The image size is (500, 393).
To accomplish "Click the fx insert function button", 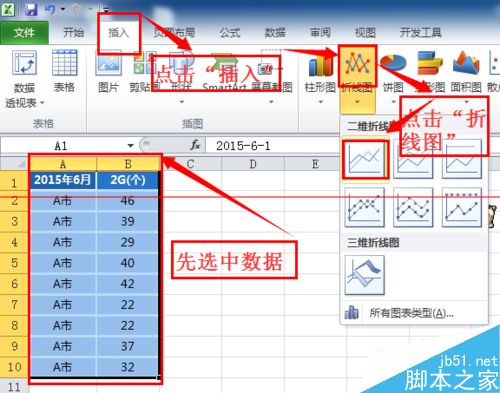I will coord(195,145).
